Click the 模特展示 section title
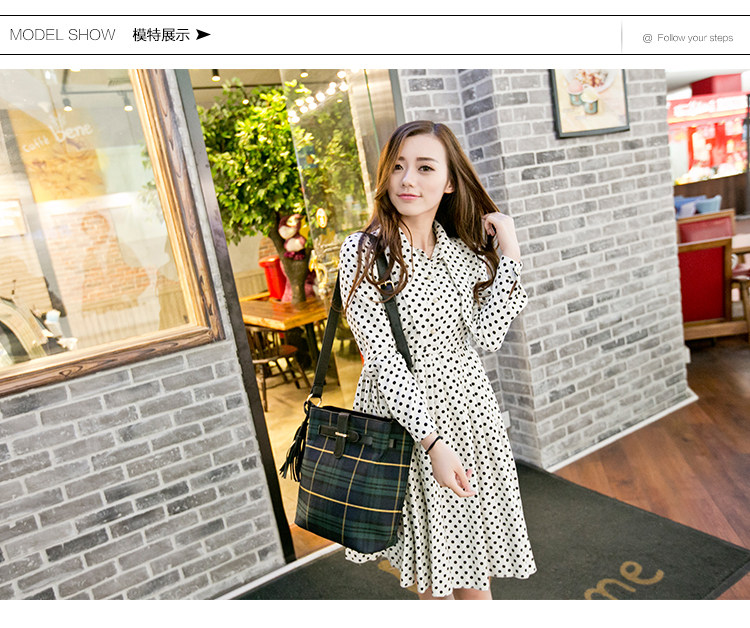The height and width of the screenshot is (628, 750). [x=160, y=35]
